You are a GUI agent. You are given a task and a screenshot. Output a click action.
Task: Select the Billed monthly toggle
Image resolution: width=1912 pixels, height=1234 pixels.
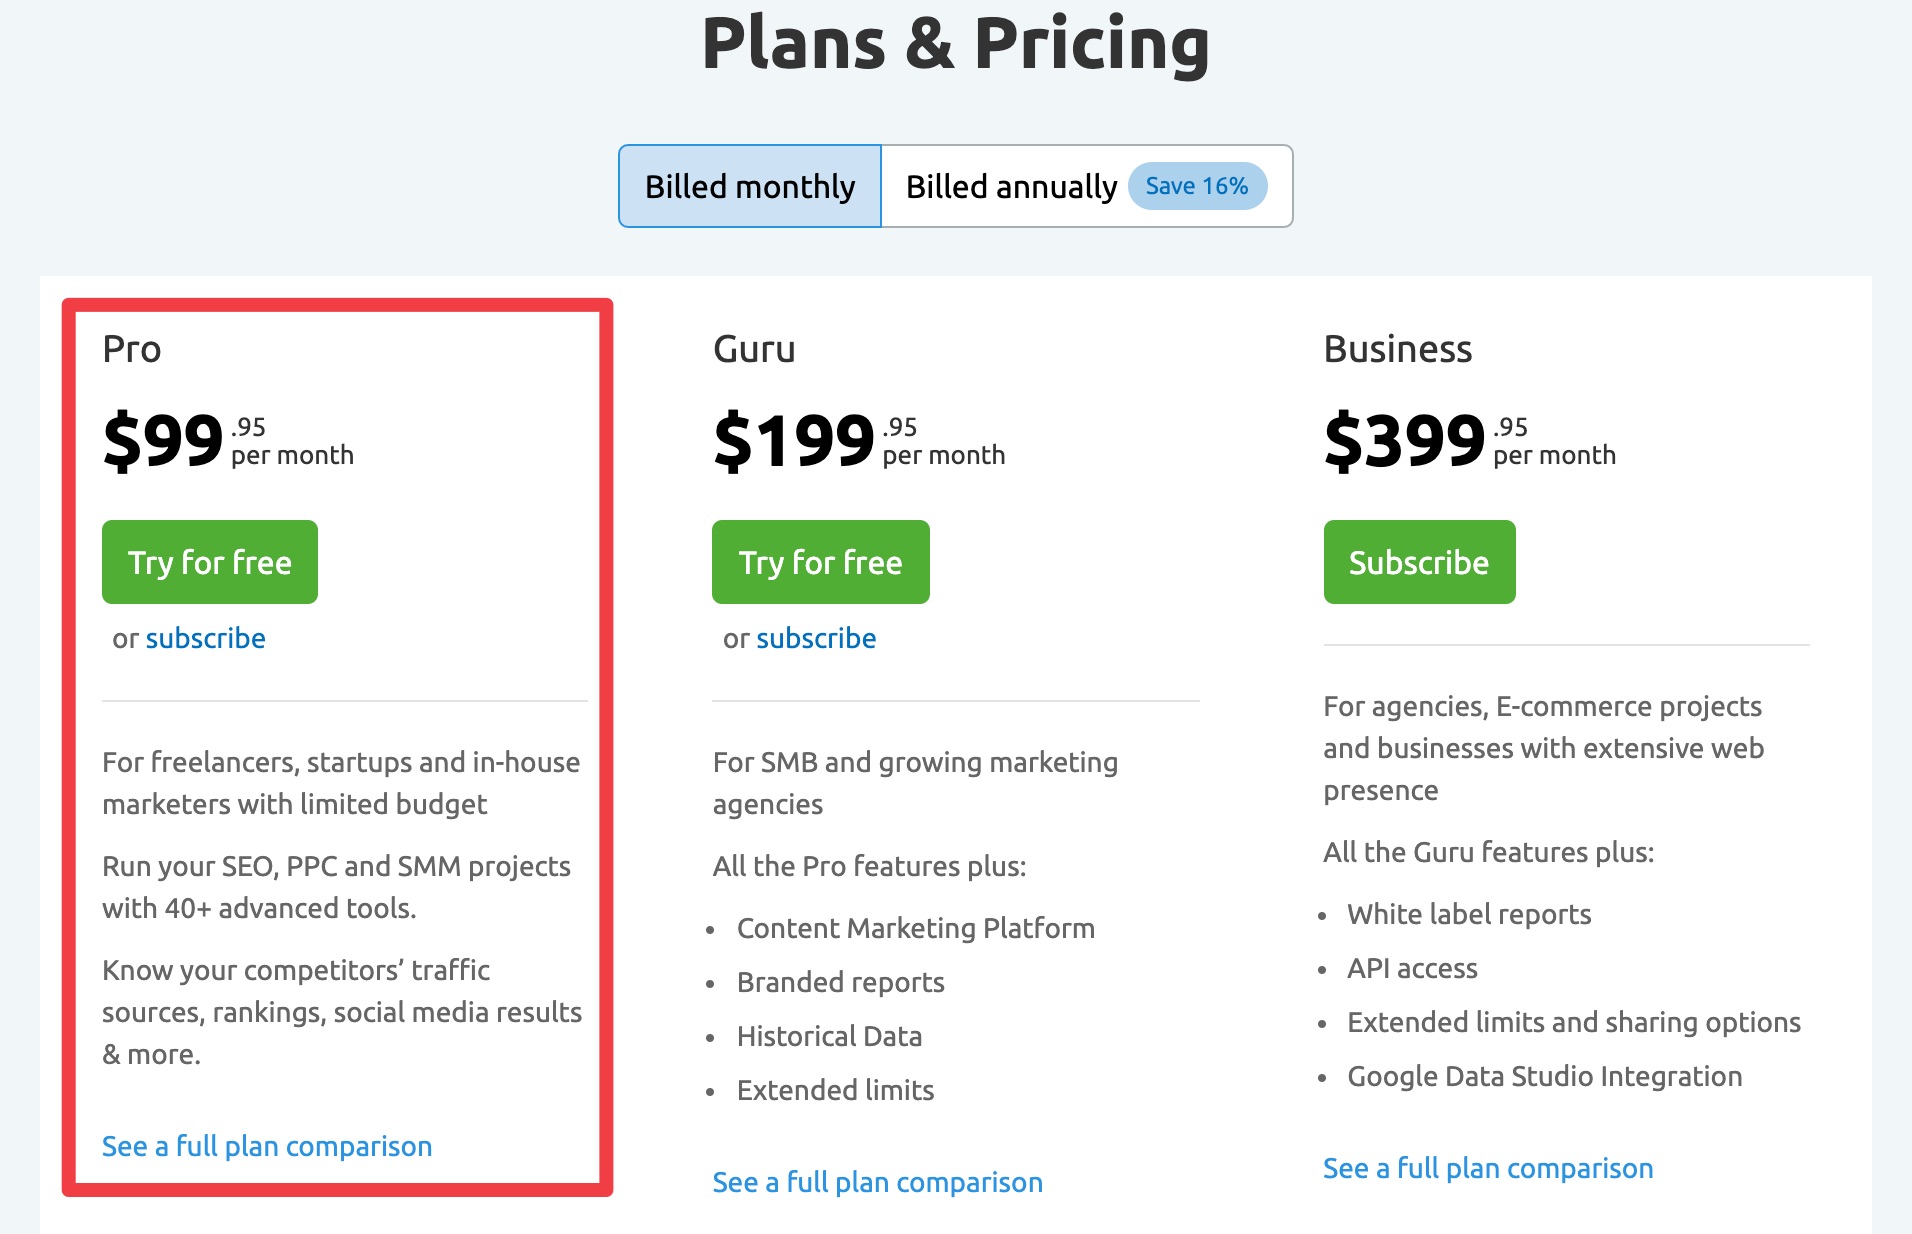tap(750, 186)
